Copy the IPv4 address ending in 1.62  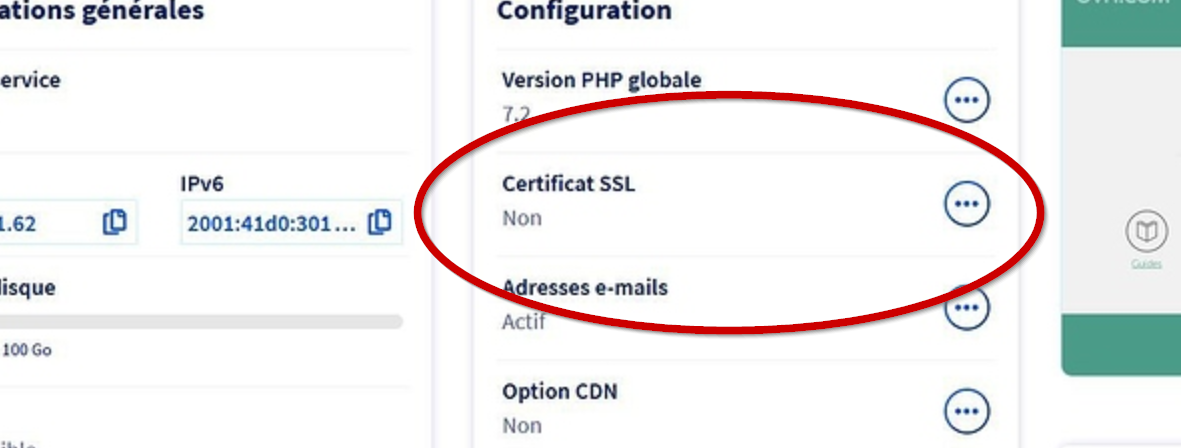click(x=114, y=222)
